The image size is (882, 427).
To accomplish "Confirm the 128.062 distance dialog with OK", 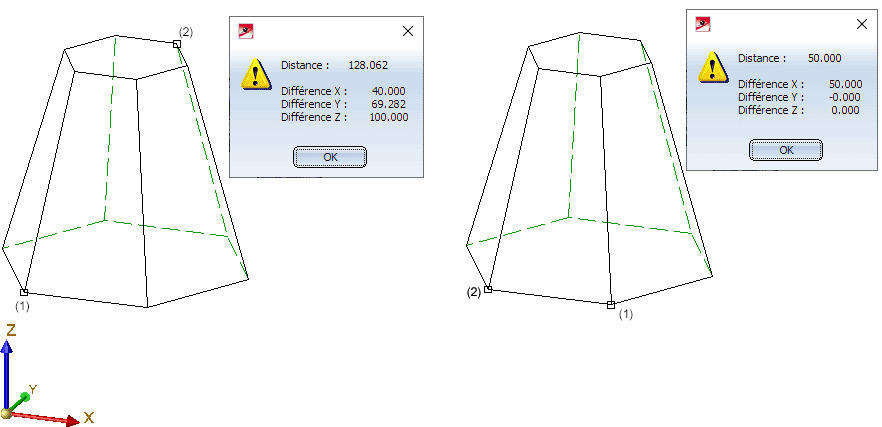I will click(330, 157).
